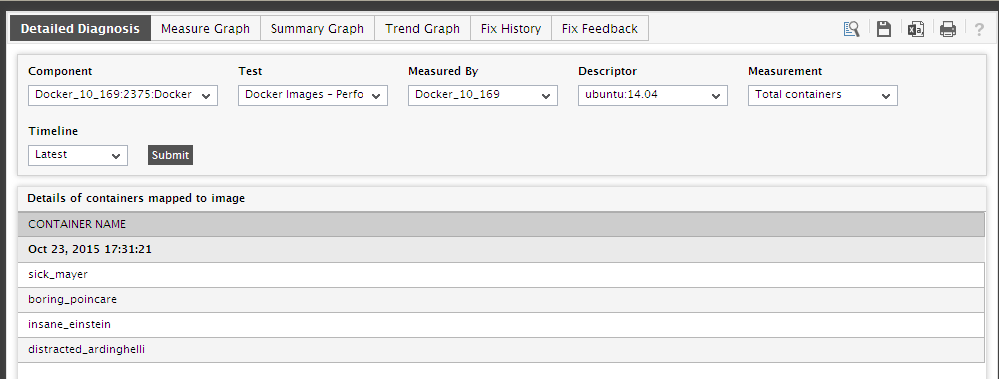Click the Submit button
This screenshot has width=999, height=379.
point(170,155)
